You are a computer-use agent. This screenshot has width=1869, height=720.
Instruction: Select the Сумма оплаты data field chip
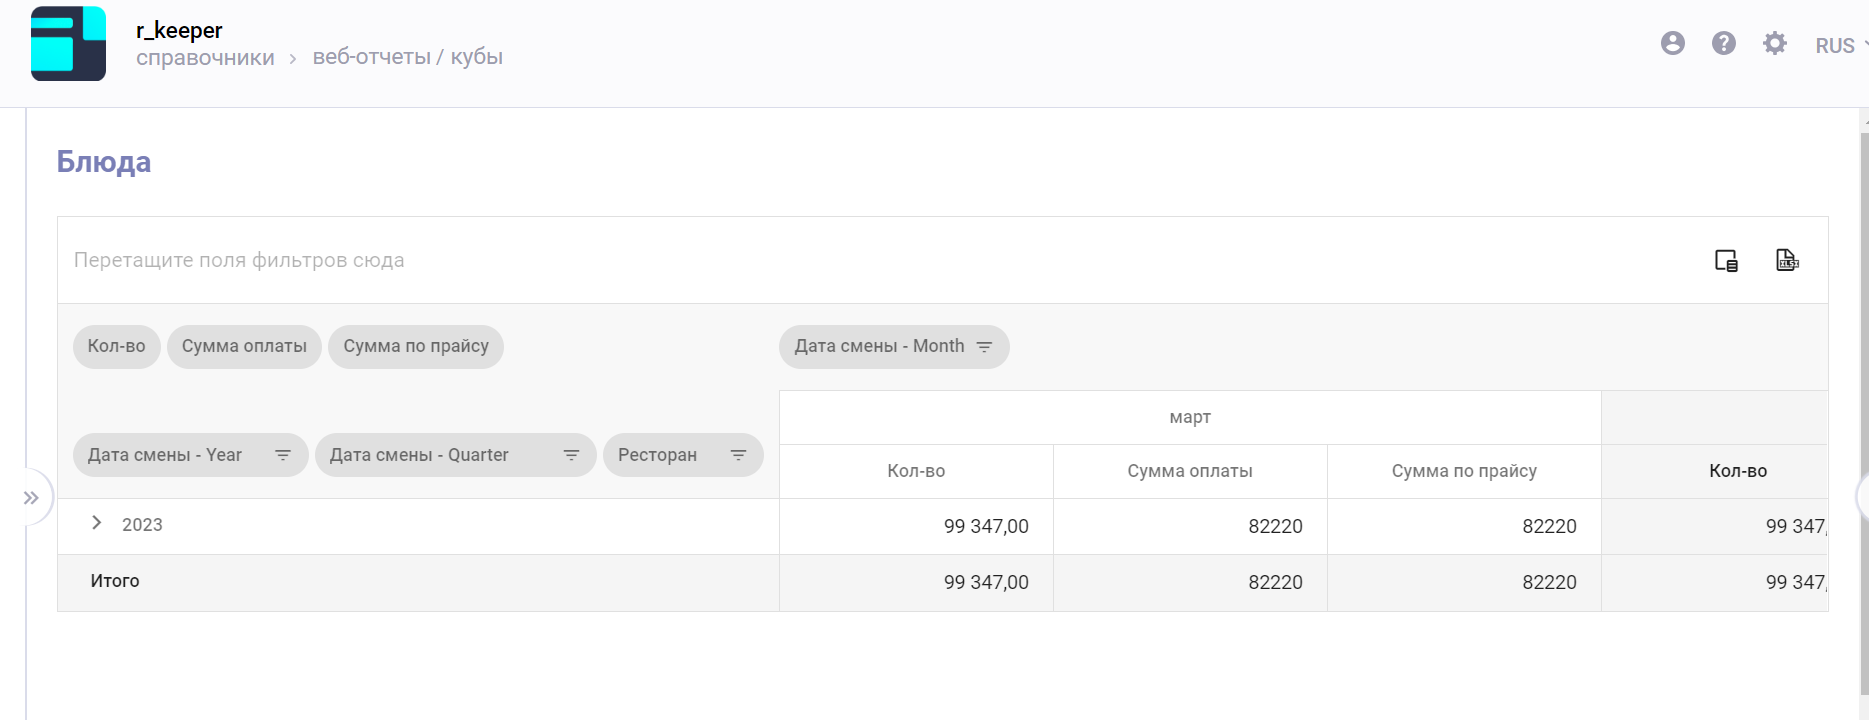[x=244, y=347]
